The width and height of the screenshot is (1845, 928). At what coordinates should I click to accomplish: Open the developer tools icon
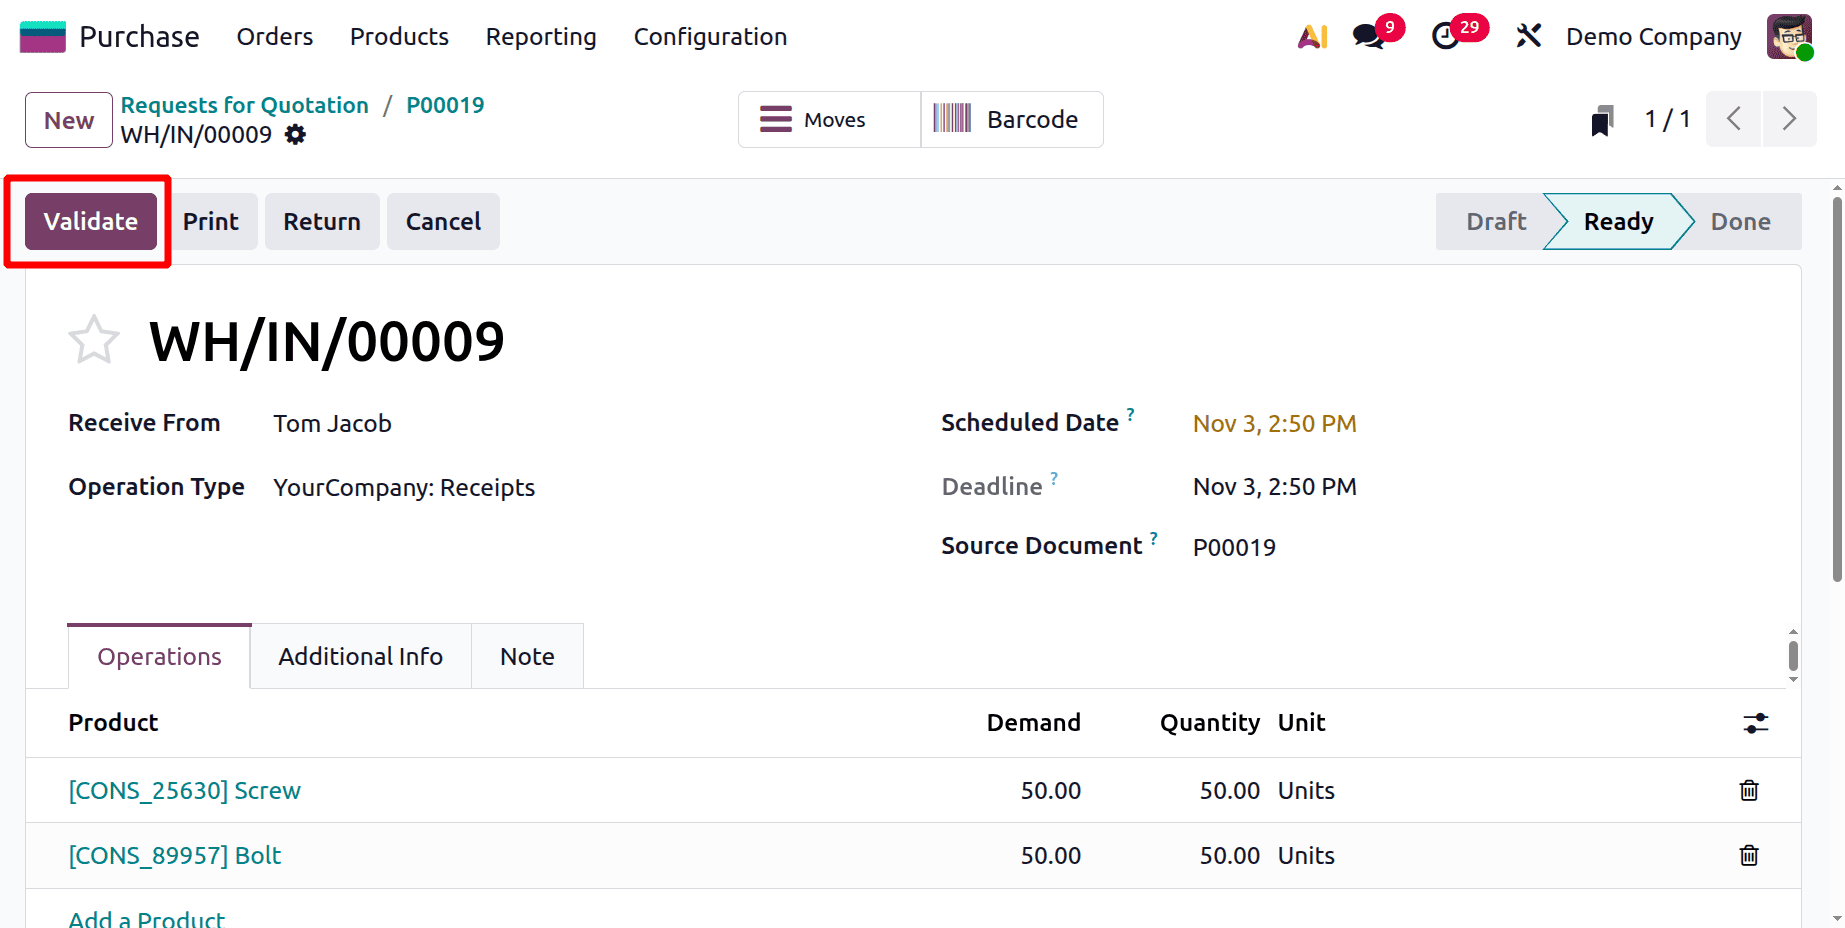(1528, 36)
